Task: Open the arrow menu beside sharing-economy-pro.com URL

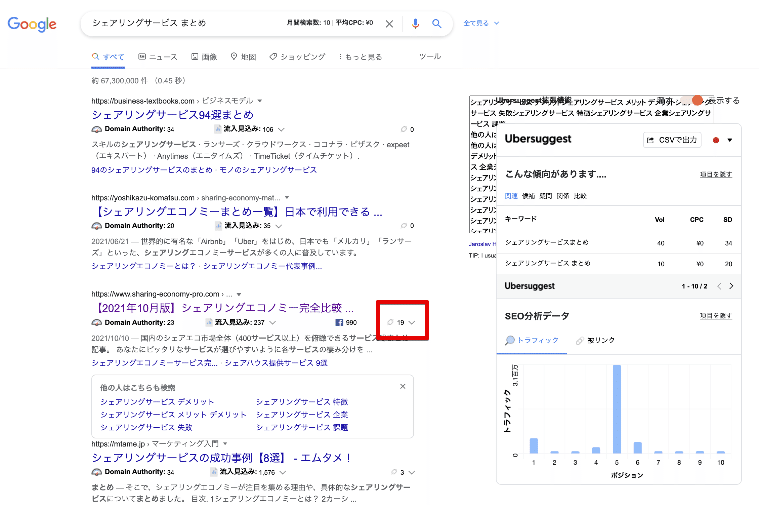Action: pyautogui.click(x=239, y=294)
